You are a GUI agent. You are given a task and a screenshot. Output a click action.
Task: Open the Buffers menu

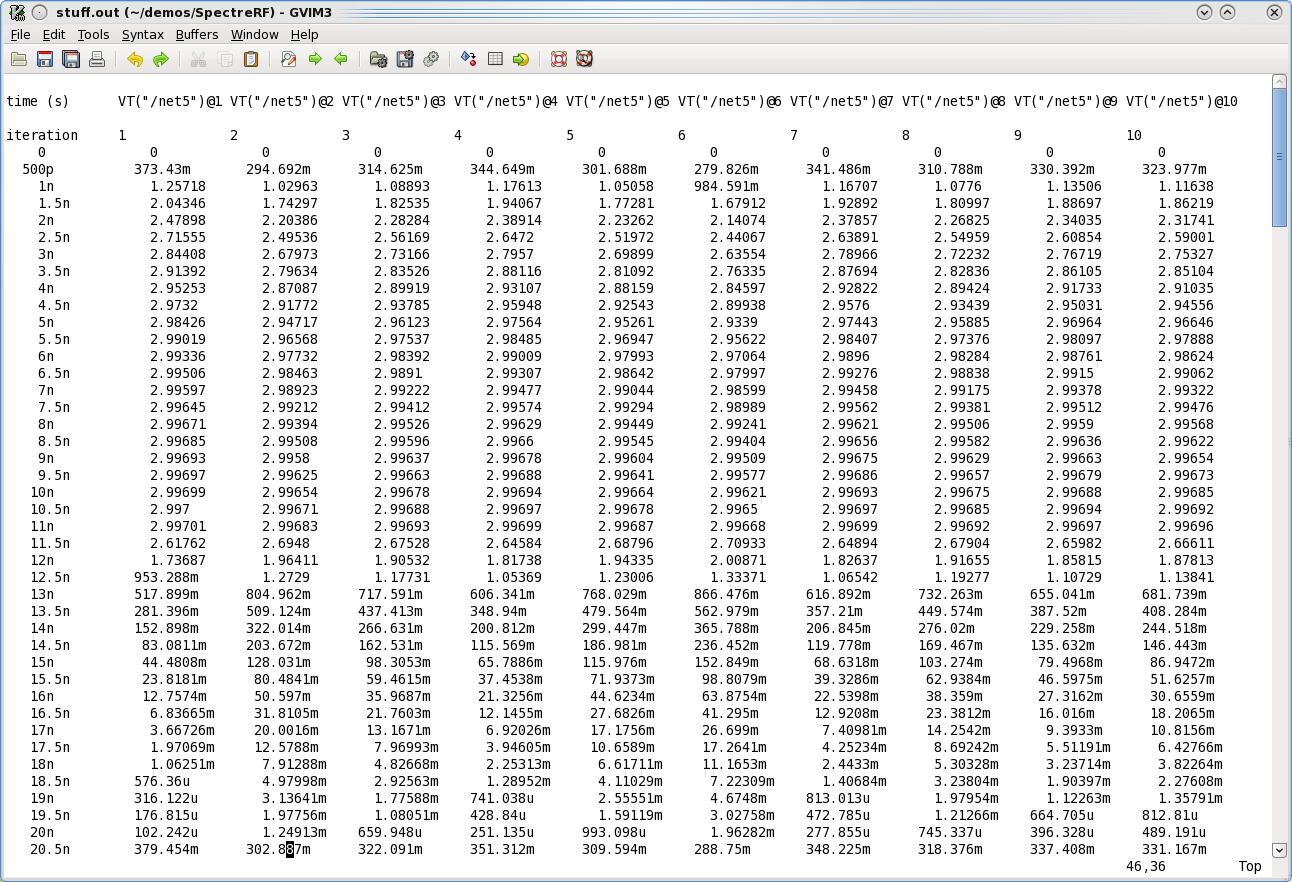(197, 34)
